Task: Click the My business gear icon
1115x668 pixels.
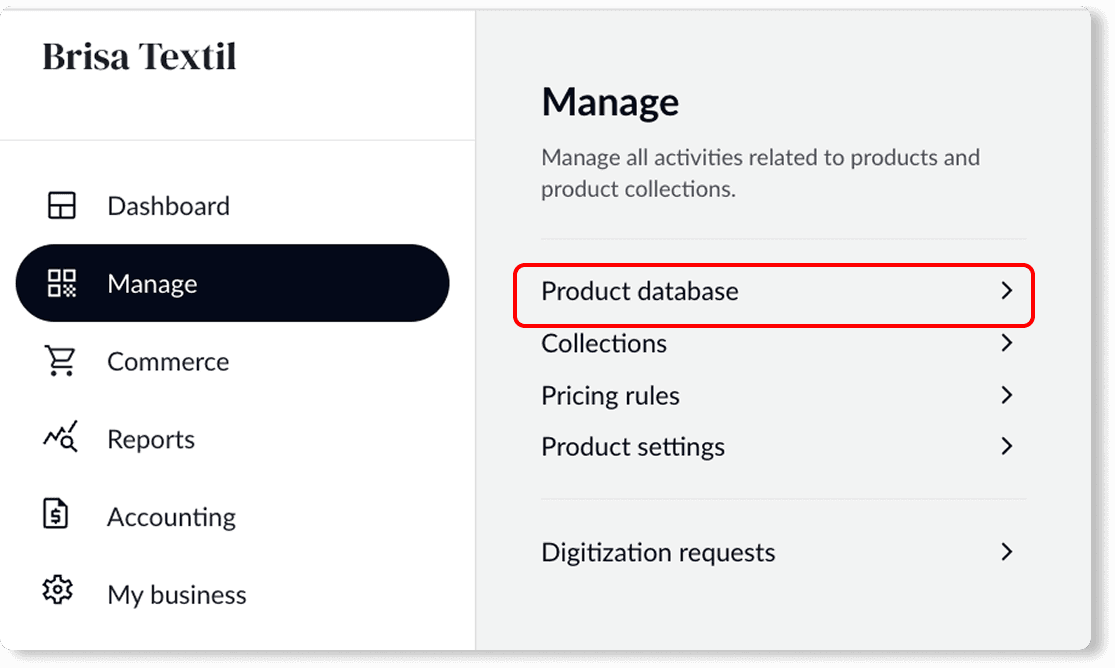Action: coord(58,590)
